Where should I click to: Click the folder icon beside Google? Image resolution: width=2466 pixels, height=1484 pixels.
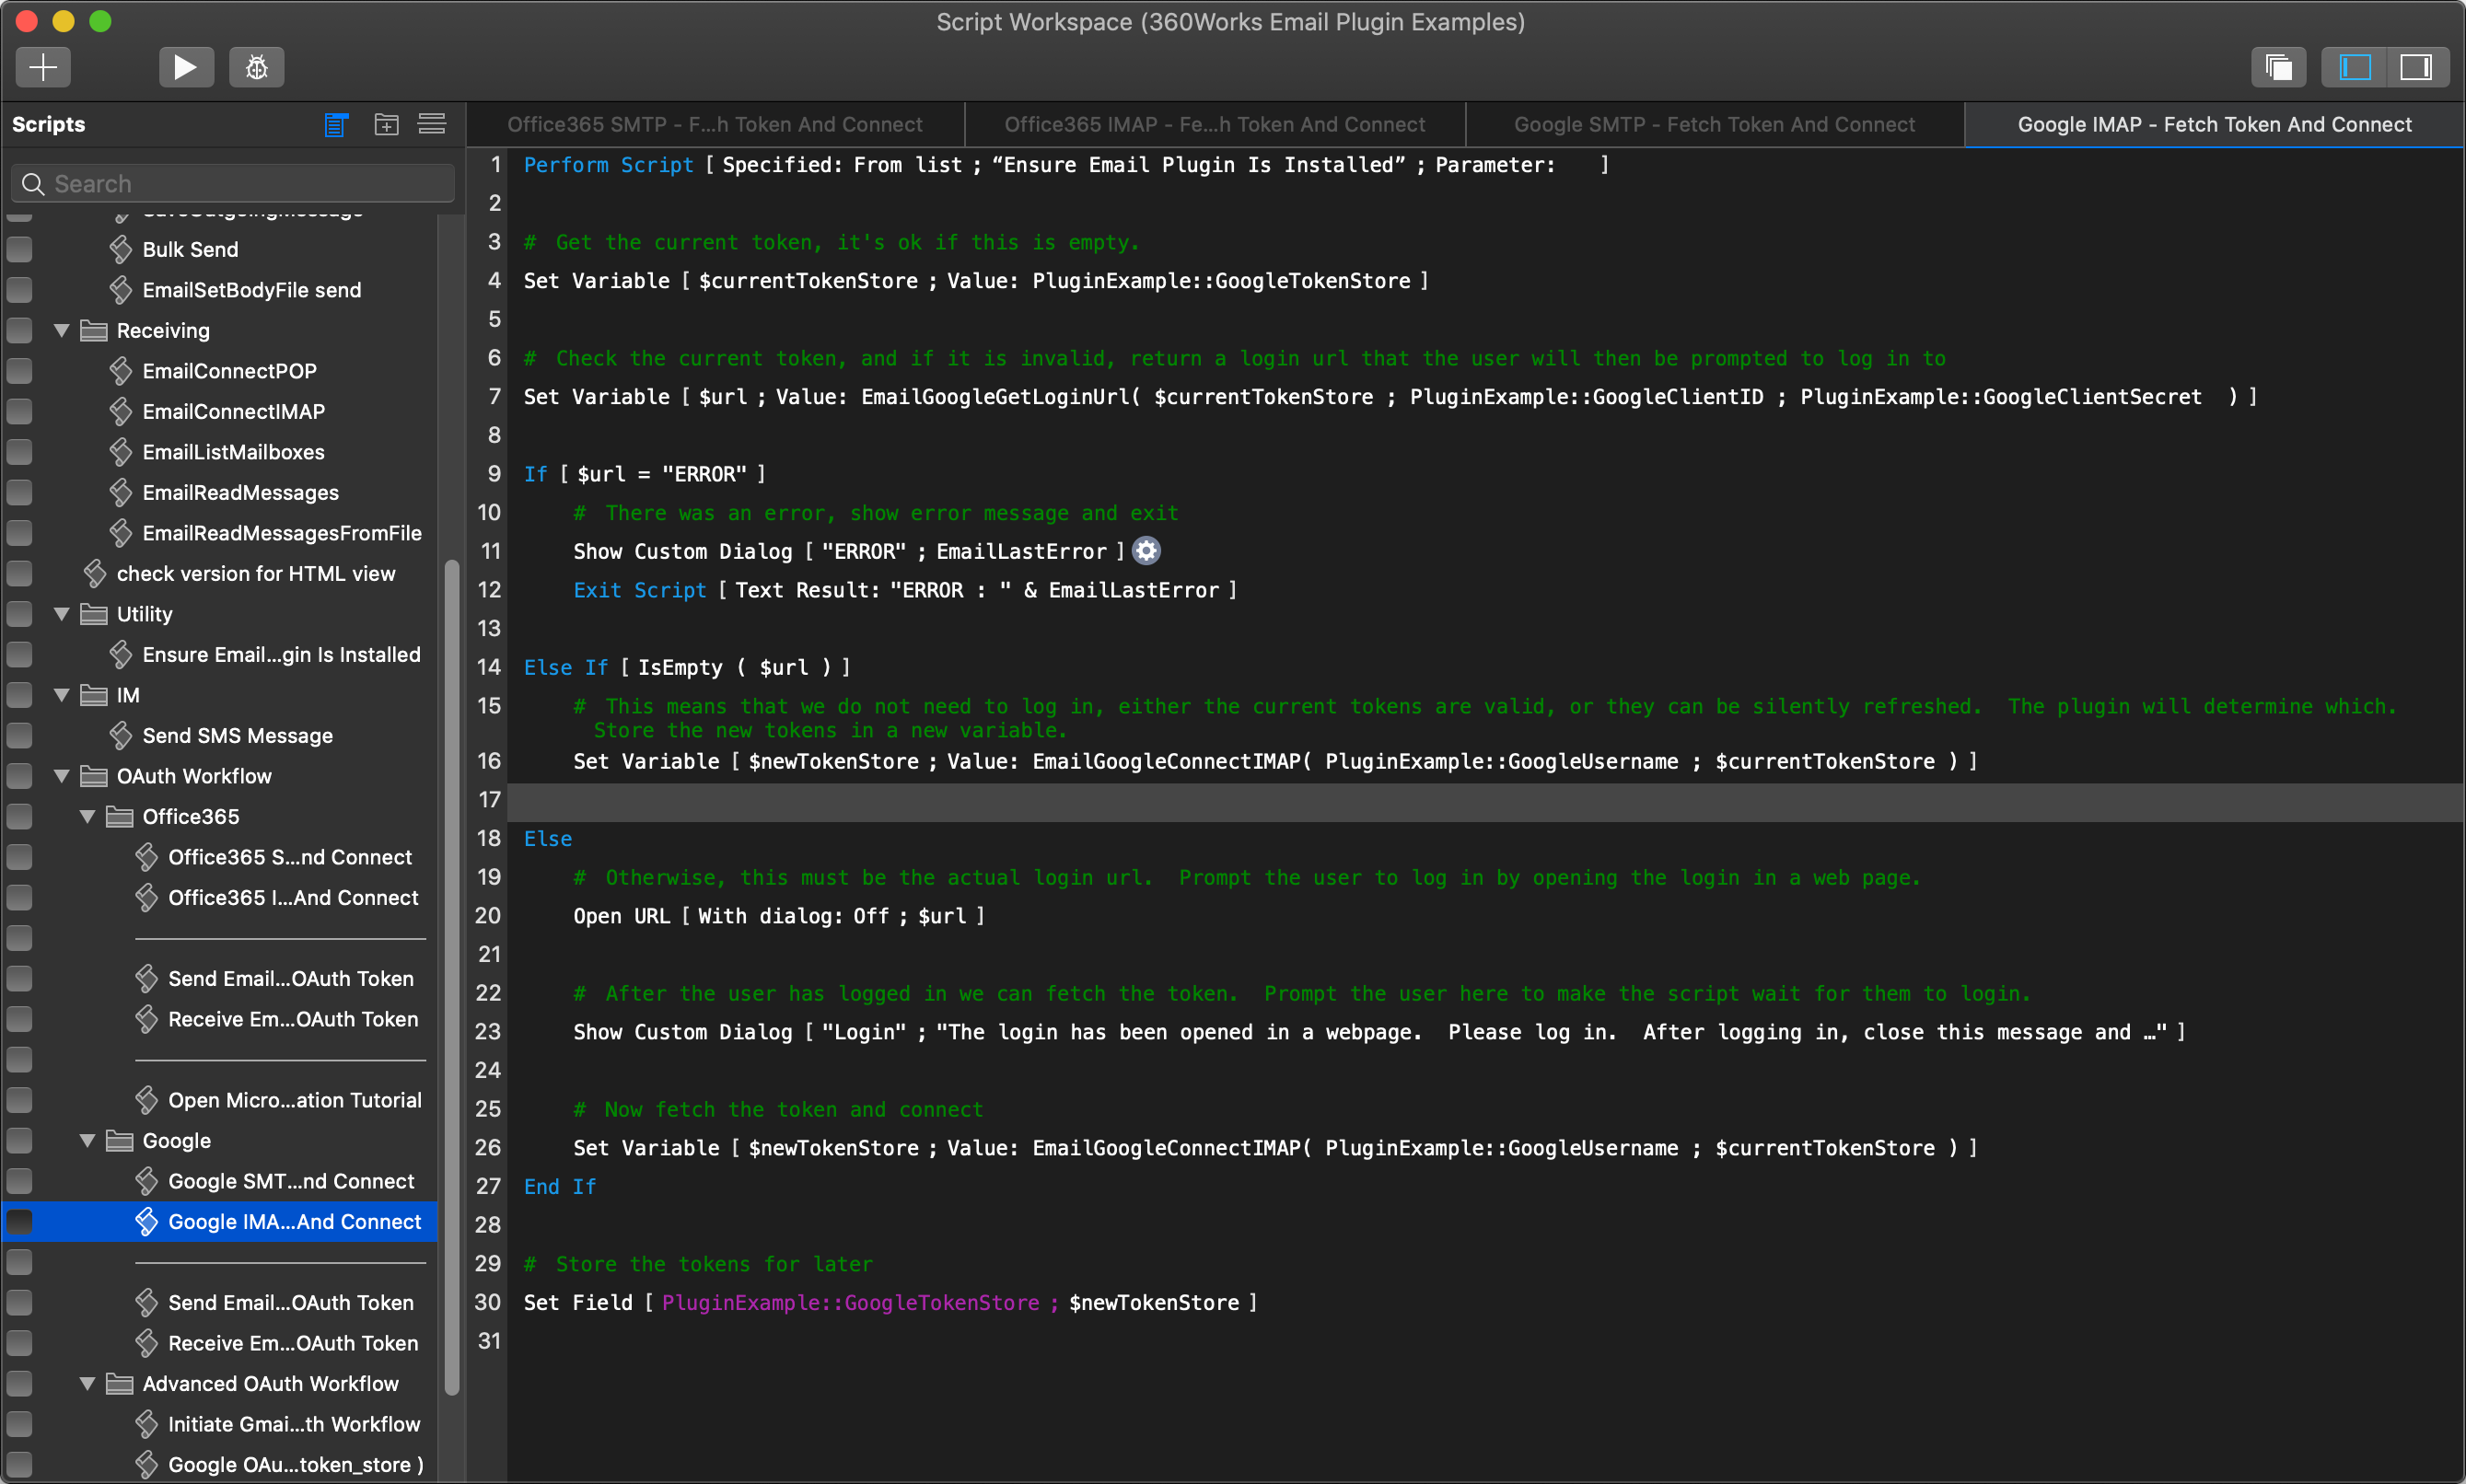[120, 1141]
